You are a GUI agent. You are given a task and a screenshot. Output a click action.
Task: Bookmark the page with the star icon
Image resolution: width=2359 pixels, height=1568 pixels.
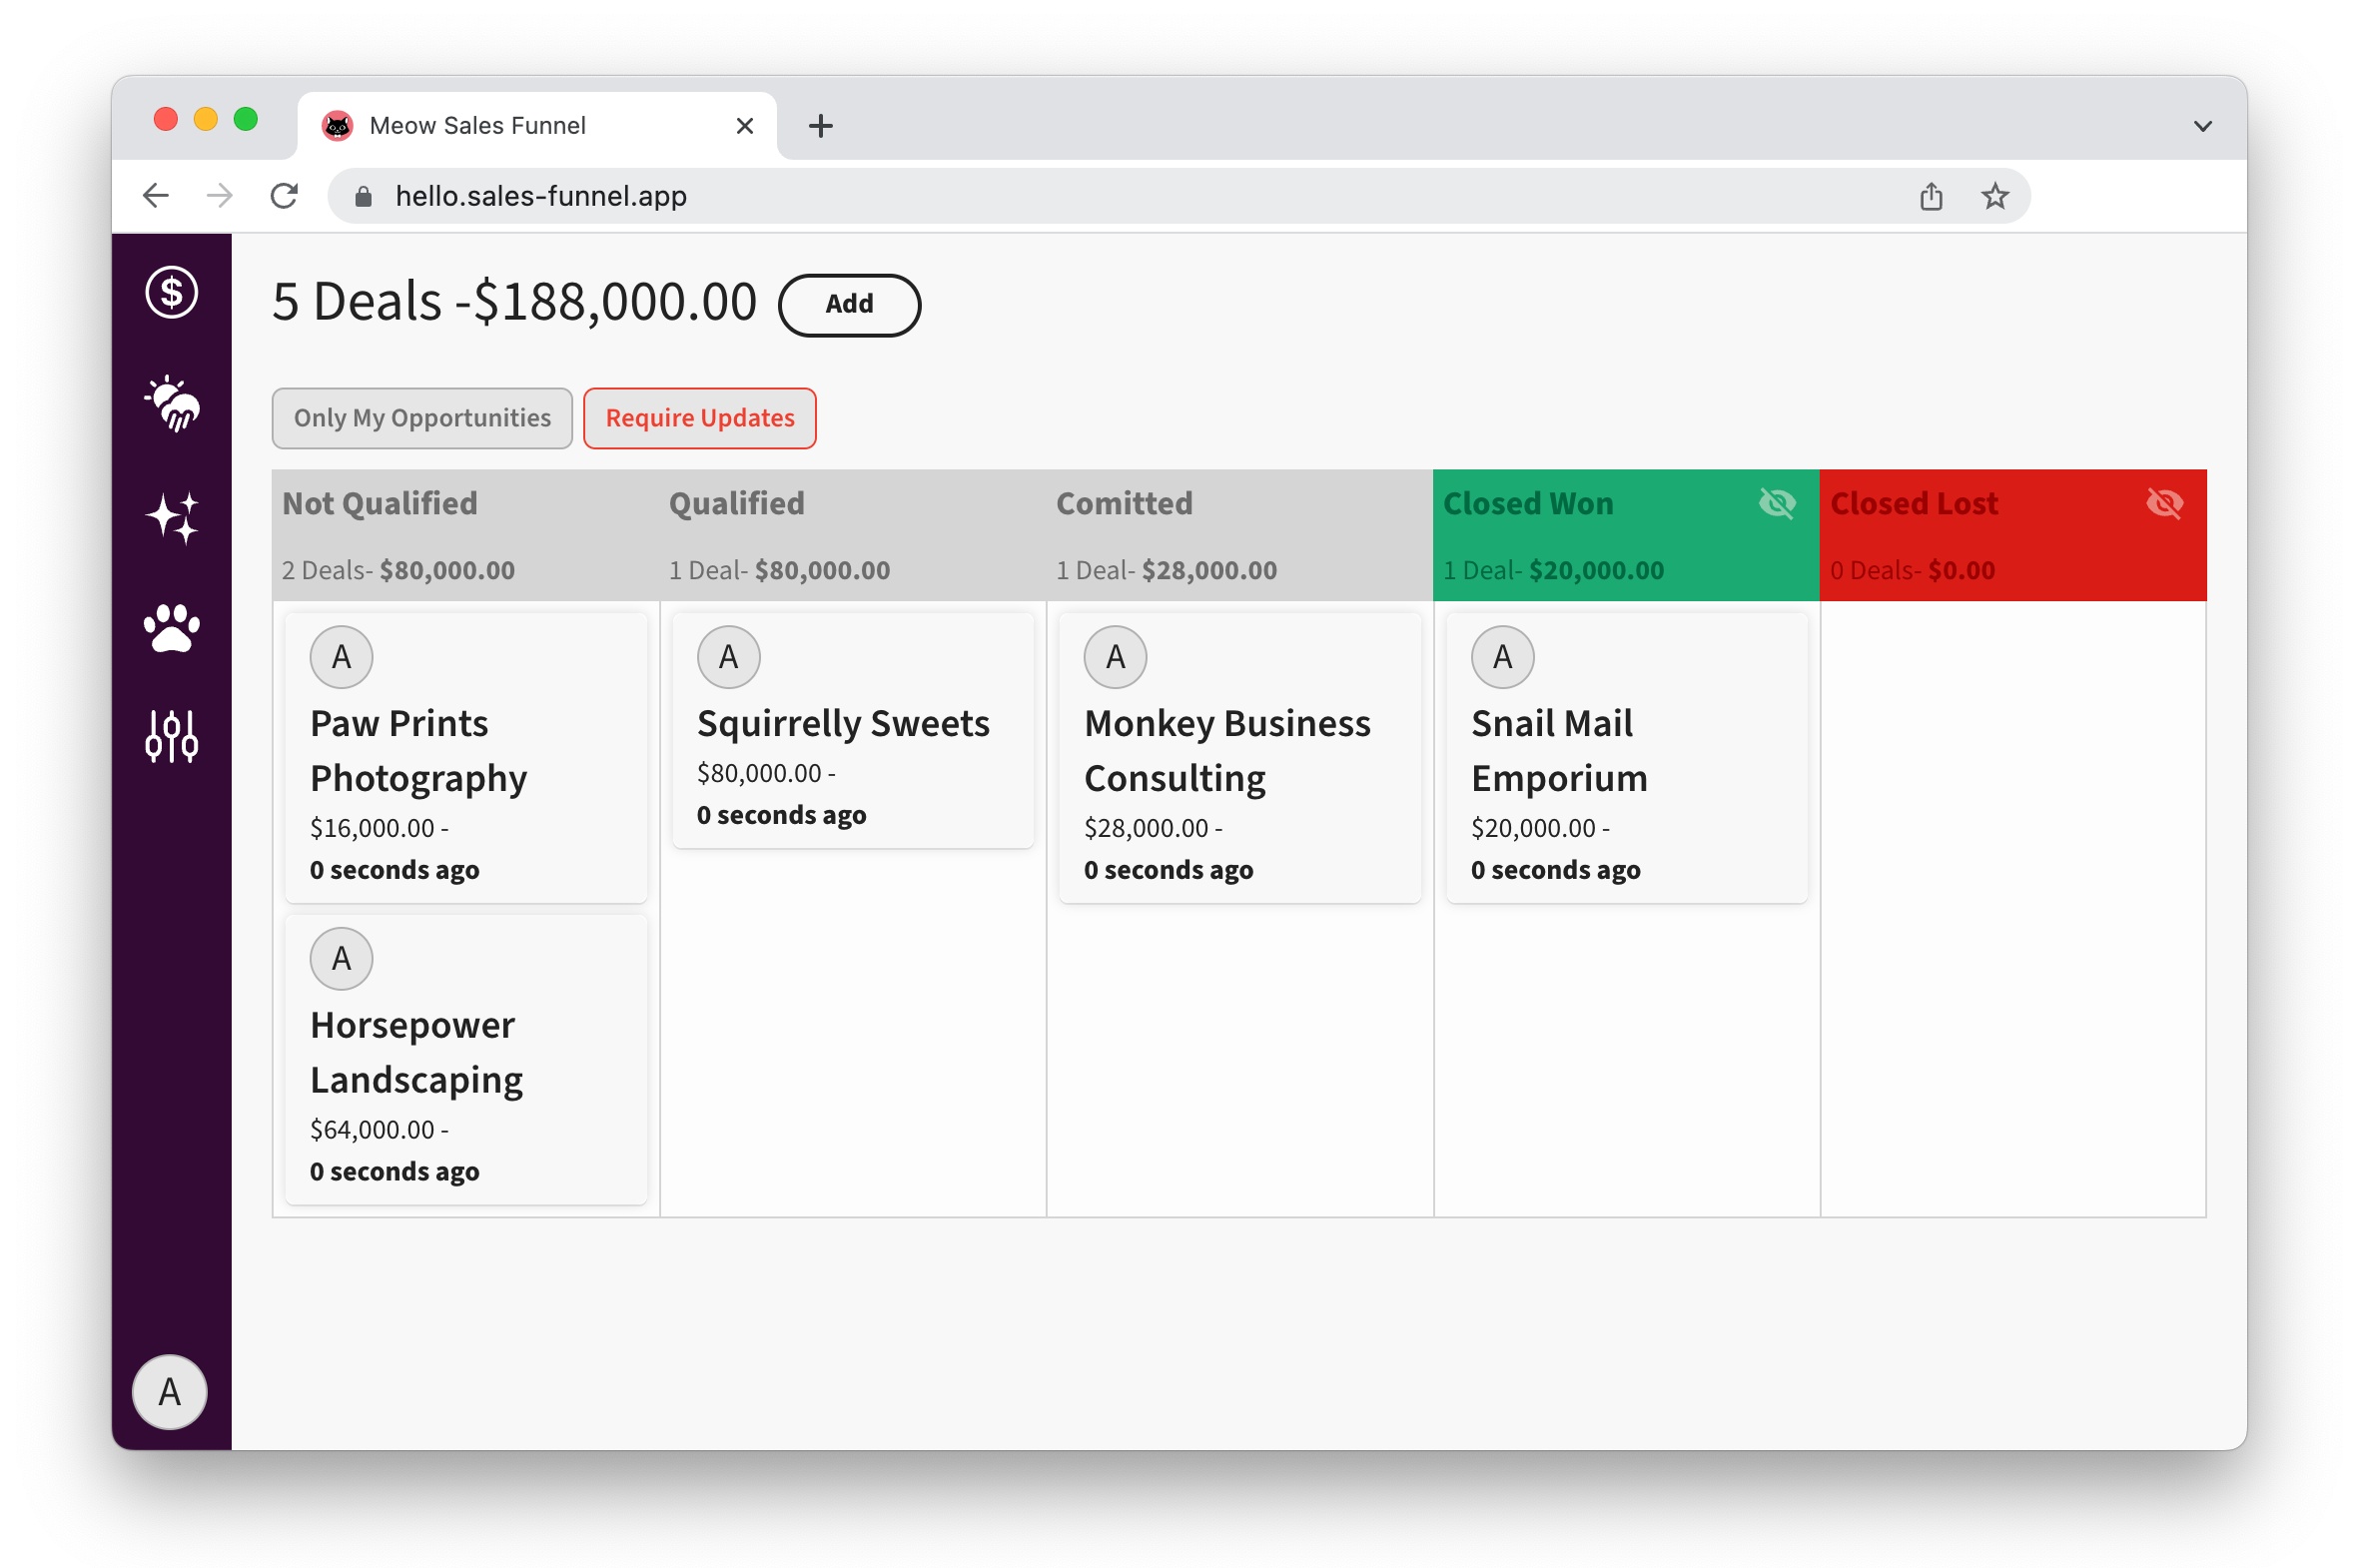pyautogui.click(x=1995, y=196)
